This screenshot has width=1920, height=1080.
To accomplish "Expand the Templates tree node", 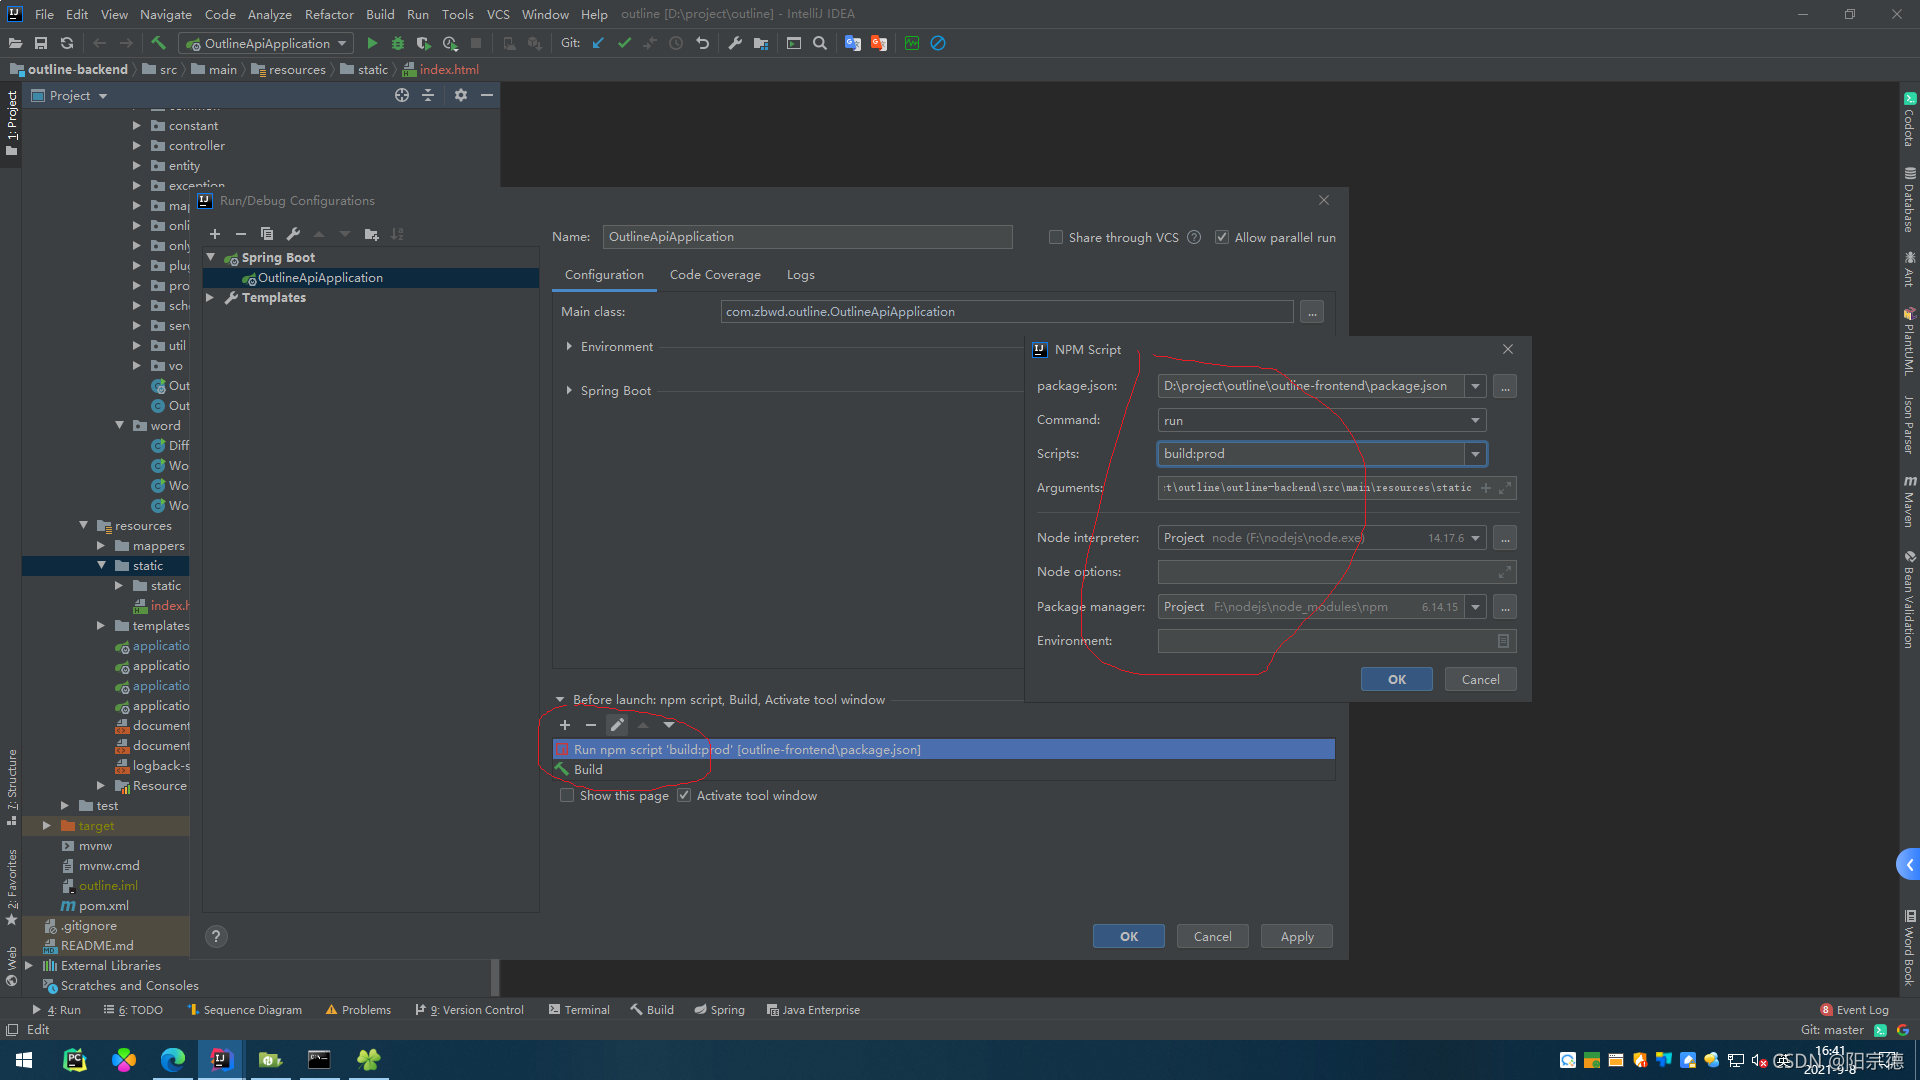I will (210, 298).
